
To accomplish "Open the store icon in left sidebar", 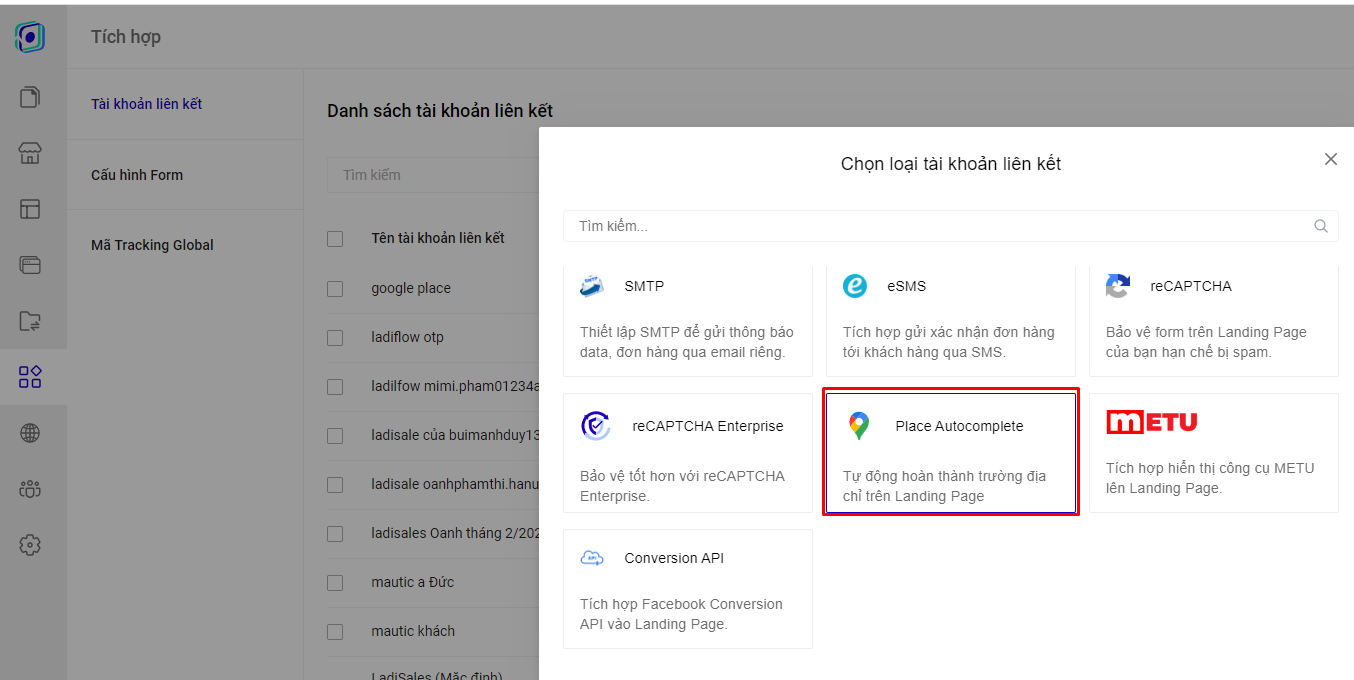I will [30, 153].
